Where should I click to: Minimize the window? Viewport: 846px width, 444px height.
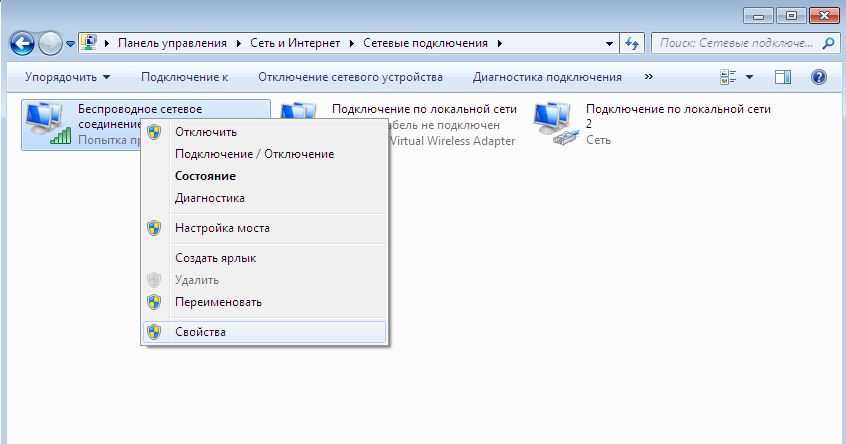759,16
